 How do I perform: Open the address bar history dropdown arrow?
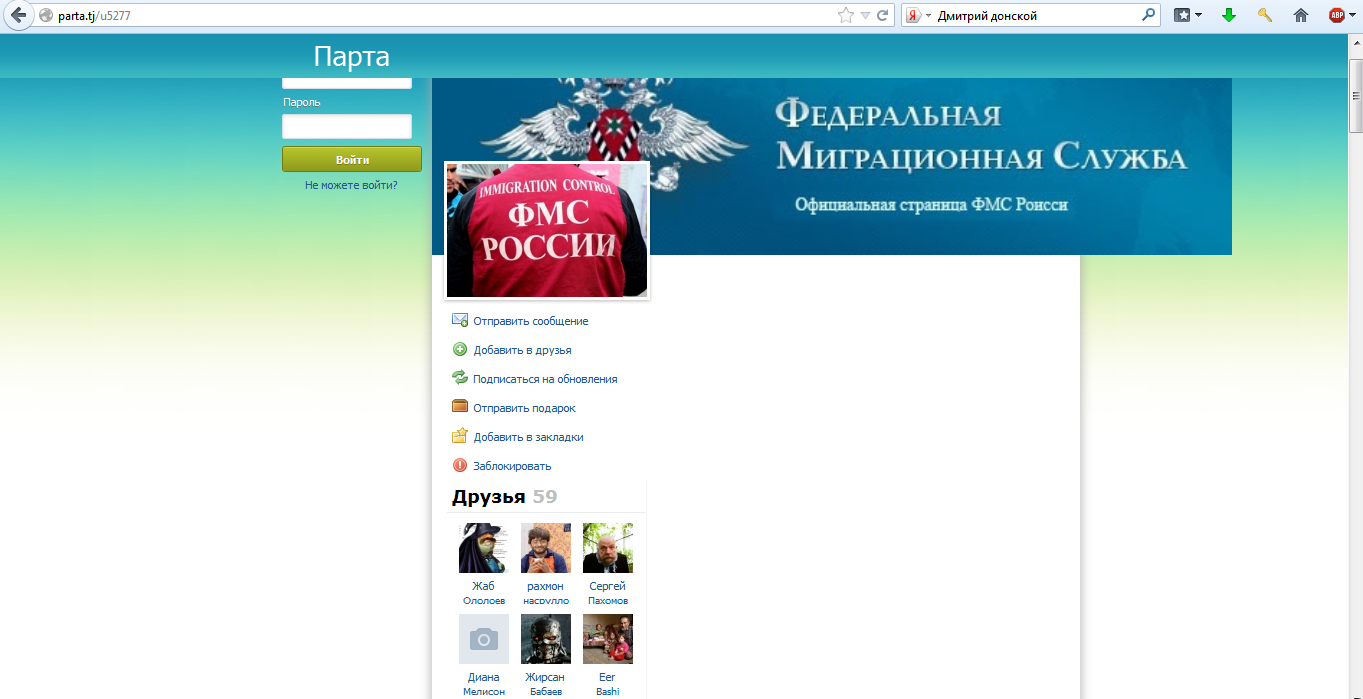click(866, 16)
